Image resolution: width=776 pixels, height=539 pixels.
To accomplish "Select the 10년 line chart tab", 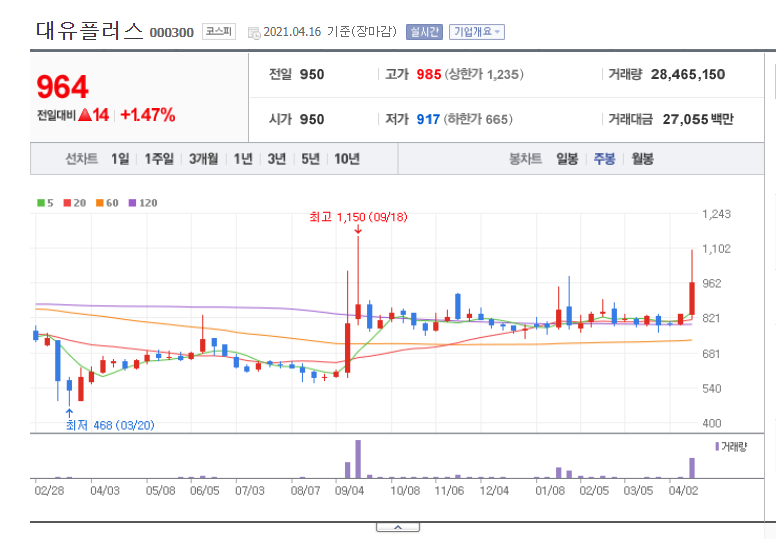I will point(346,159).
